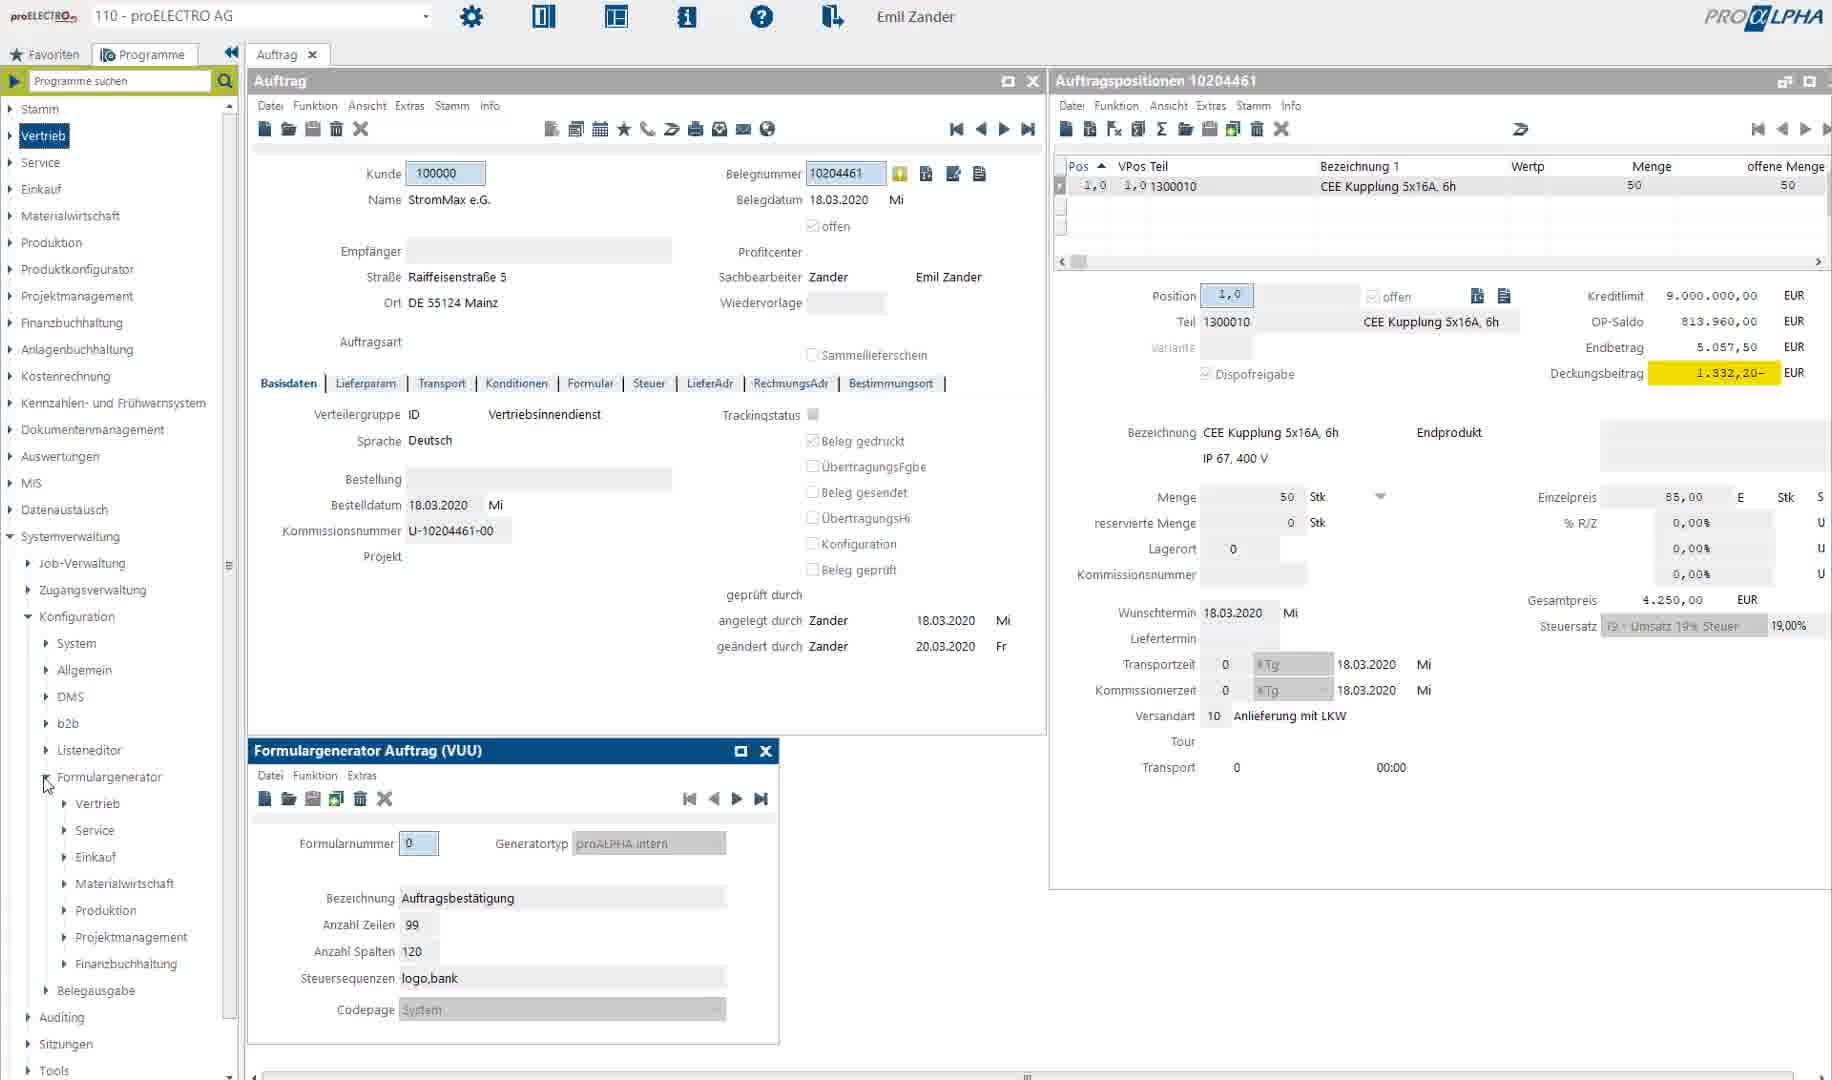Expand the Vertrieb node under Formulargenerator
The height and width of the screenshot is (1080, 1832).
click(64, 804)
